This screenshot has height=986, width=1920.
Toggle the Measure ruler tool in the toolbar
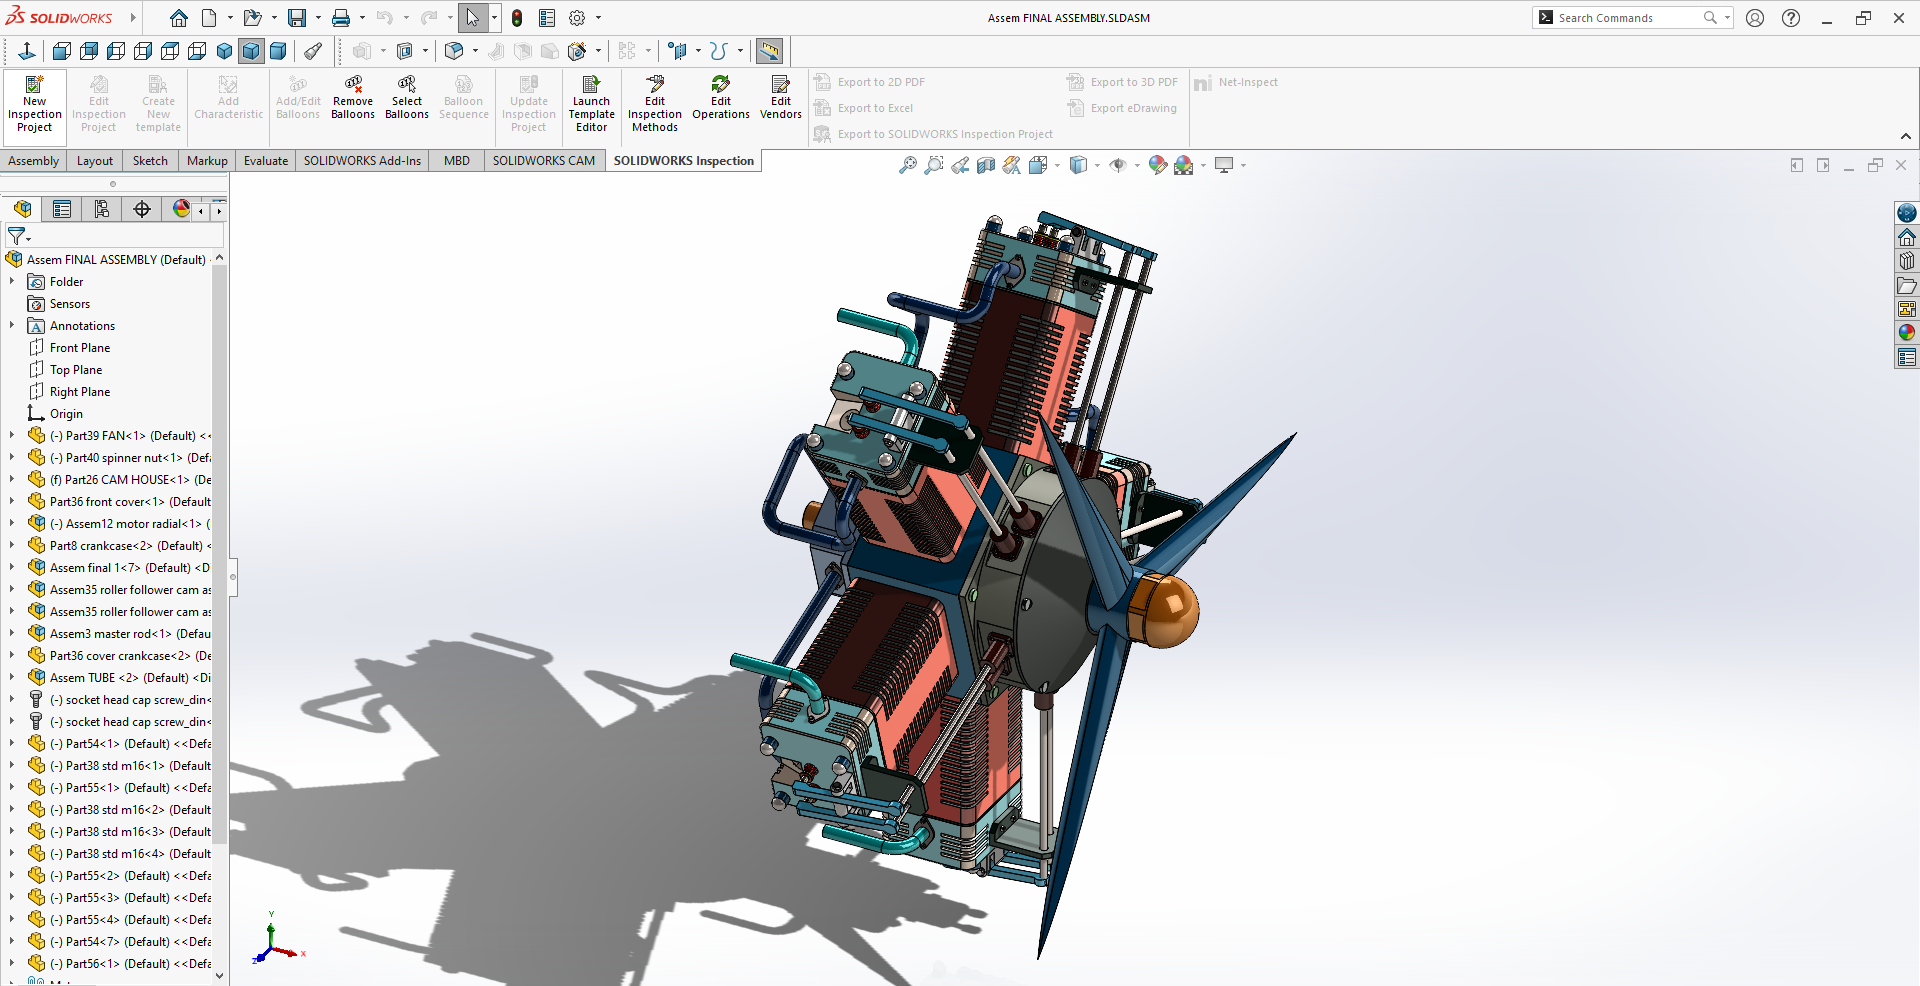(769, 51)
